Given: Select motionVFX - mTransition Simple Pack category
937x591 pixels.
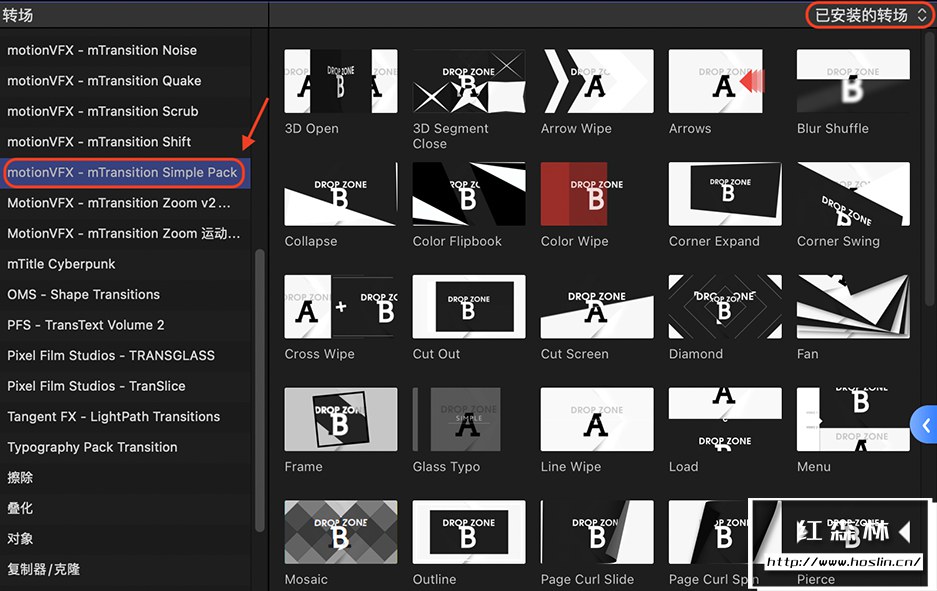Looking at the screenshot, I should 125,173.
